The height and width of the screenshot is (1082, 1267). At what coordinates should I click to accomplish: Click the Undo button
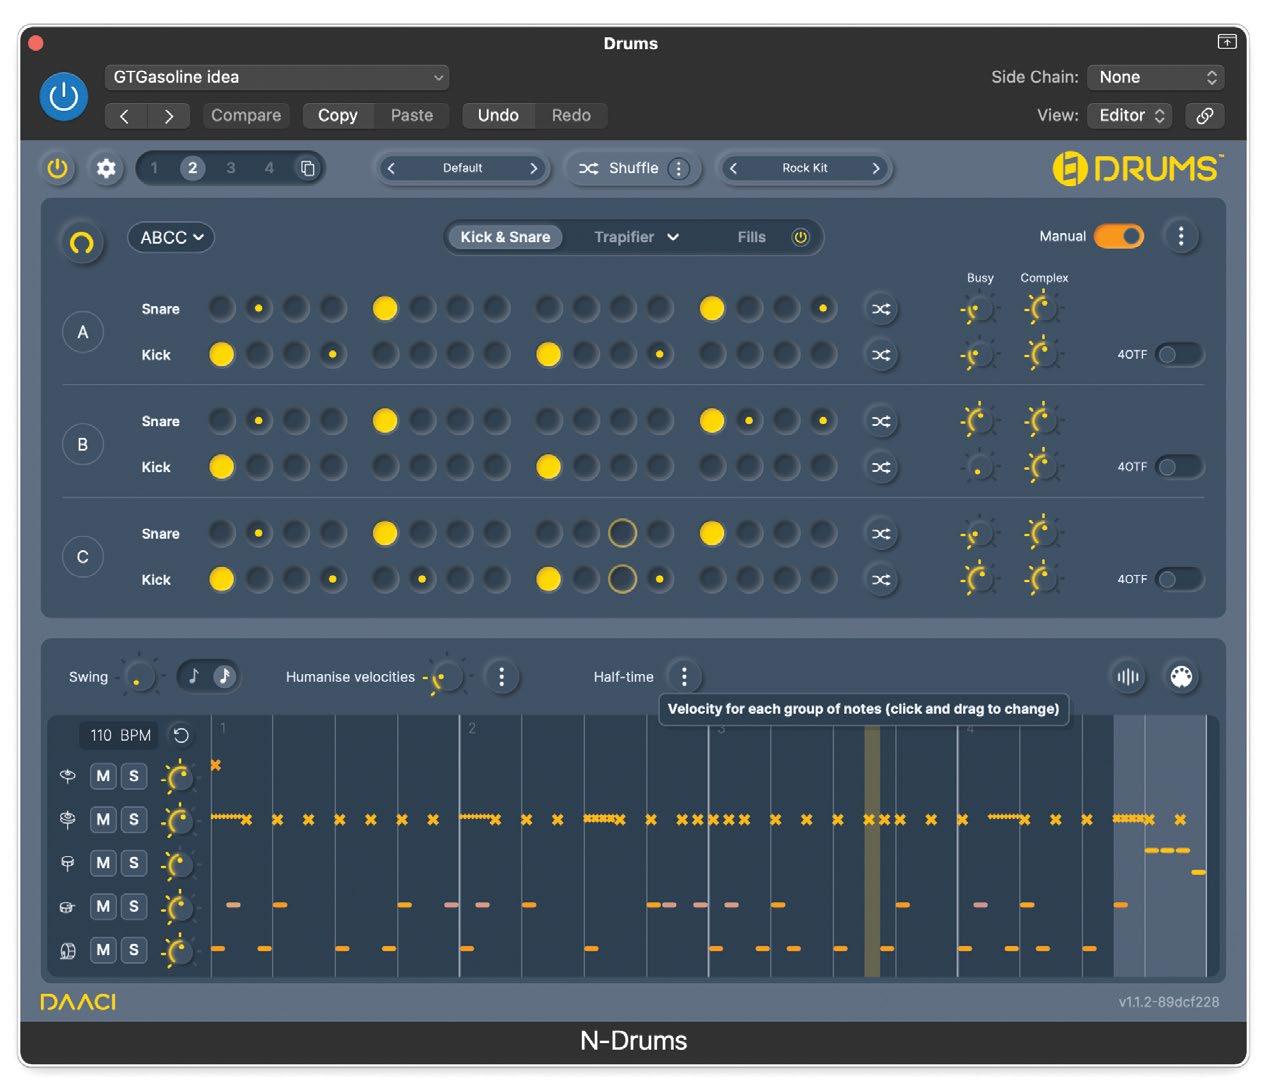(x=498, y=115)
